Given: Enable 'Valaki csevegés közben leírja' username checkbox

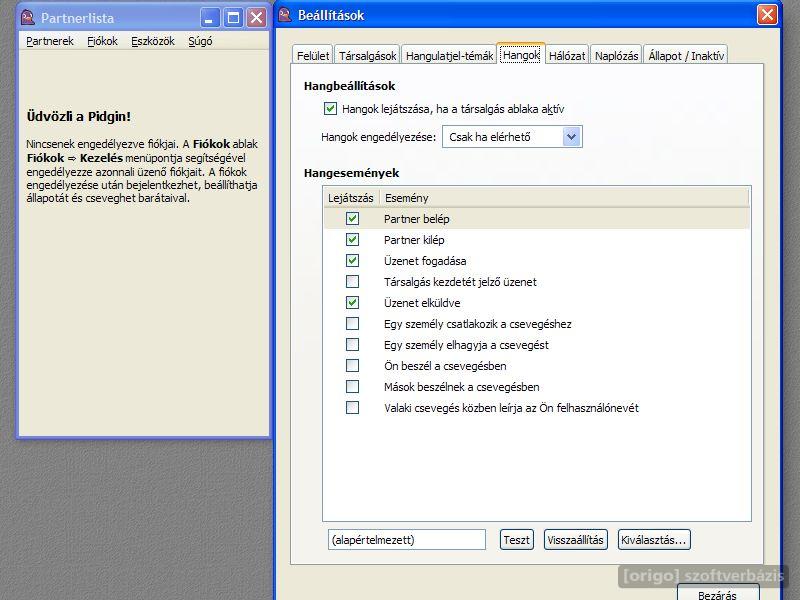Looking at the screenshot, I should 352,407.
